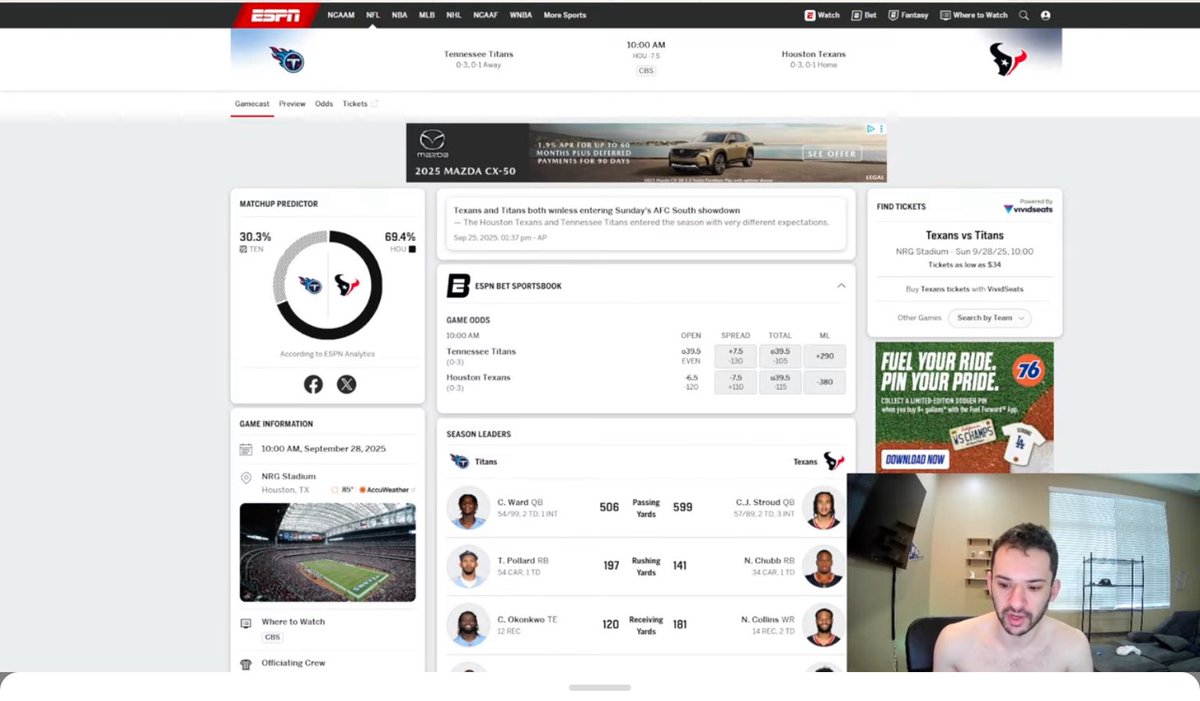
Task: Open the AccuWeather link
Action: click(387, 490)
